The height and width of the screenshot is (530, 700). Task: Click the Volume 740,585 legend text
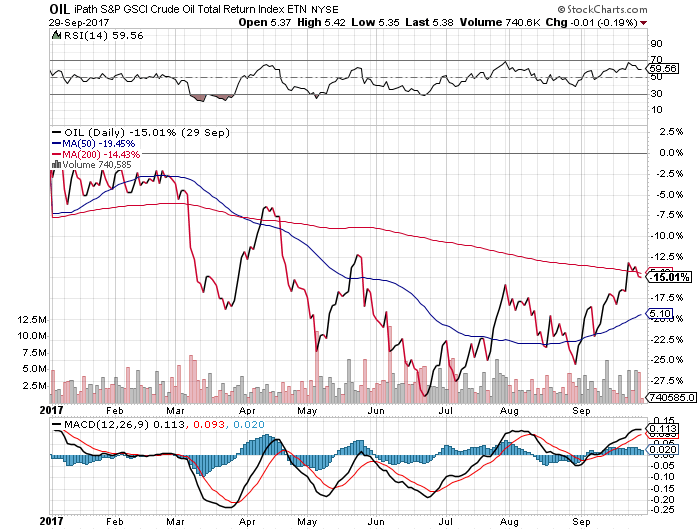97,164
